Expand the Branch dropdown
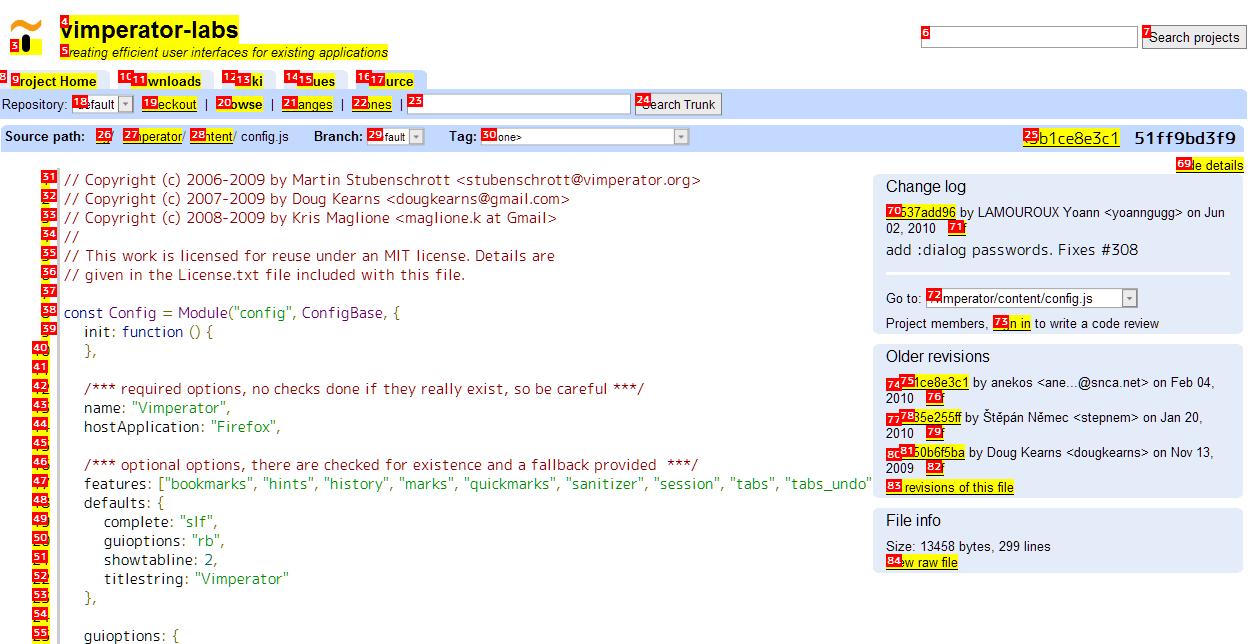The image size is (1249, 644). point(396,137)
